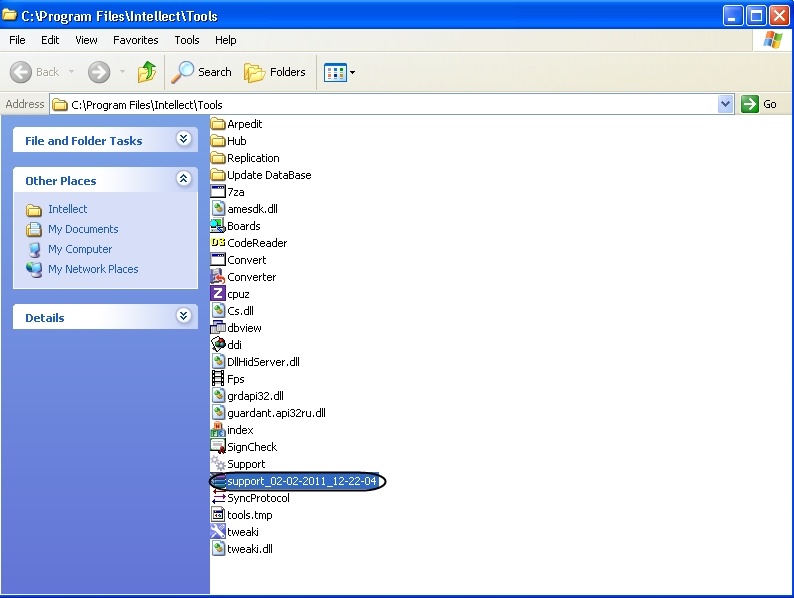Select the Converter application icon
Screen dimensions: 794x598
coord(218,277)
